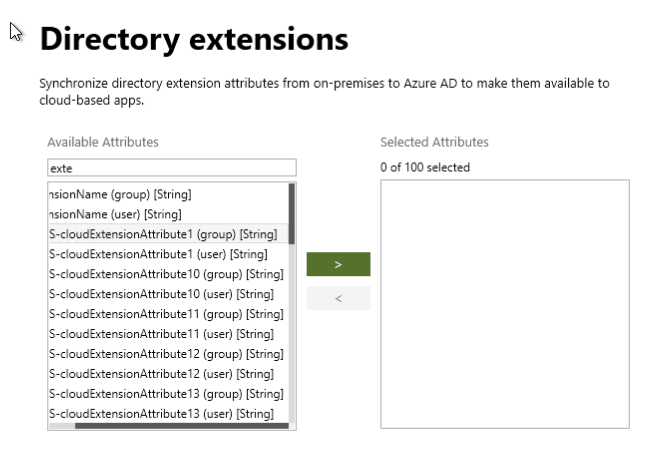Click the Available Attributes search field
The width and height of the screenshot is (658, 473).
pyautogui.click(x=171, y=168)
